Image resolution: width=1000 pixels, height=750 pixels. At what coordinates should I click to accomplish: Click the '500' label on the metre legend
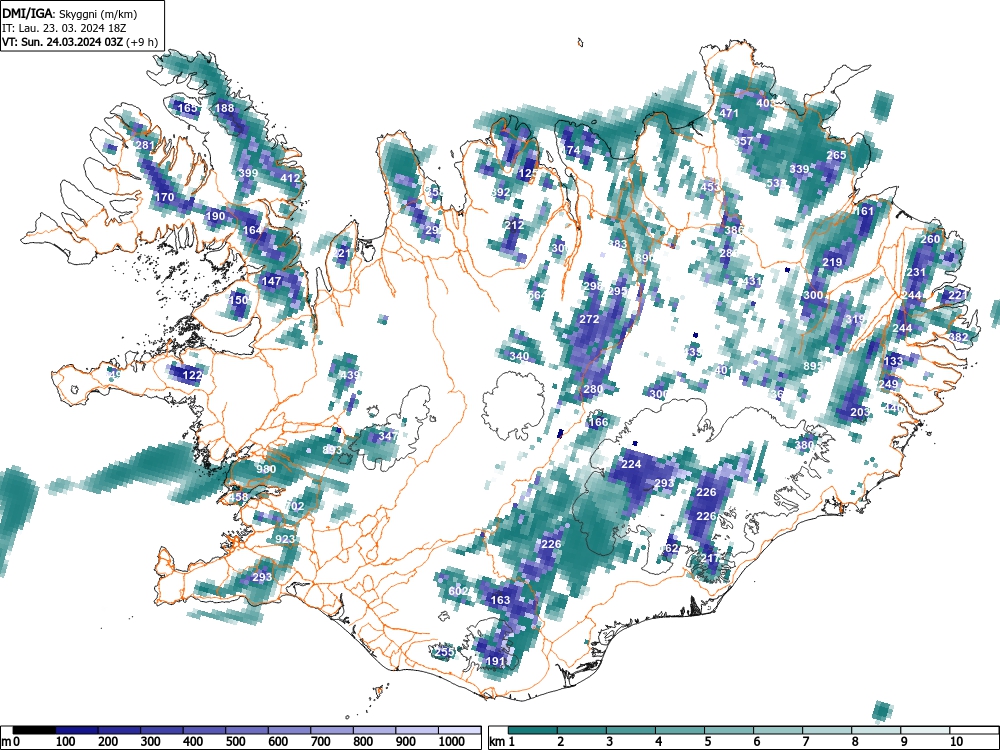pos(235,742)
